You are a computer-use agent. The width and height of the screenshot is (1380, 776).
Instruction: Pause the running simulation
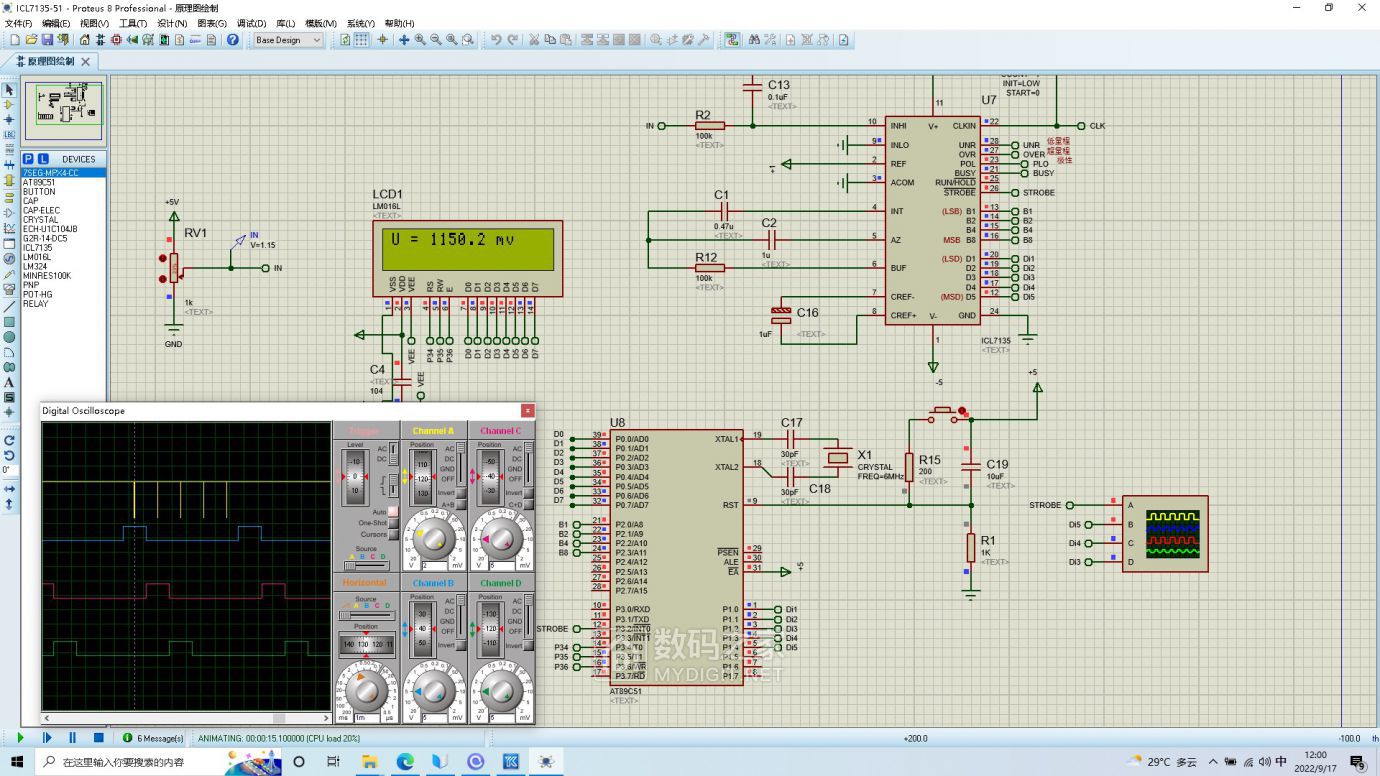click(x=72, y=738)
